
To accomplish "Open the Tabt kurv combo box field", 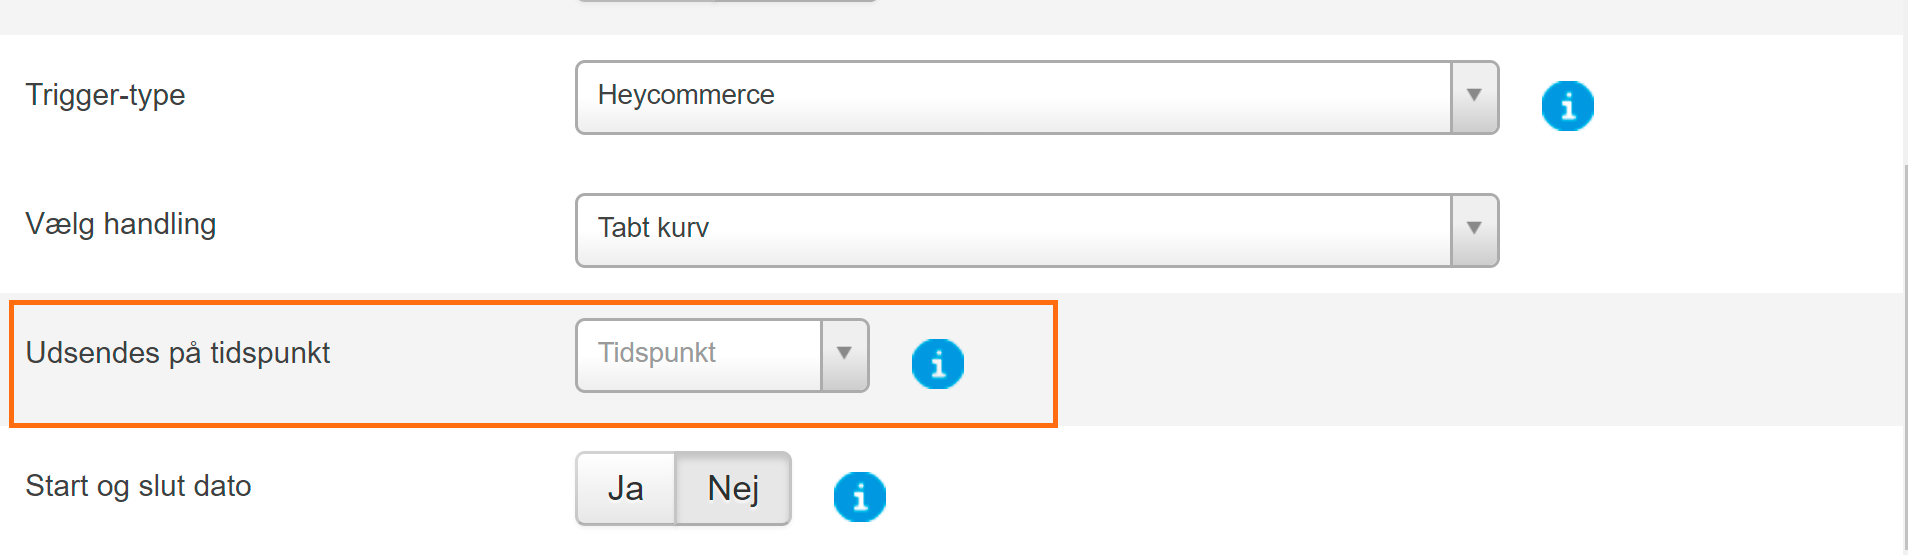I will click(x=1037, y=230).
